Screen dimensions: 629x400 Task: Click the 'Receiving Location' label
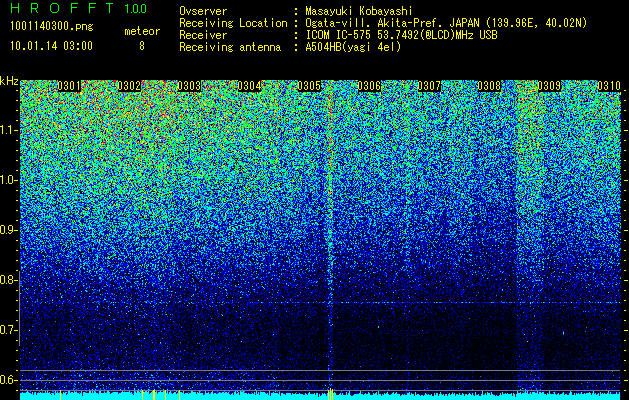point(233,23)
